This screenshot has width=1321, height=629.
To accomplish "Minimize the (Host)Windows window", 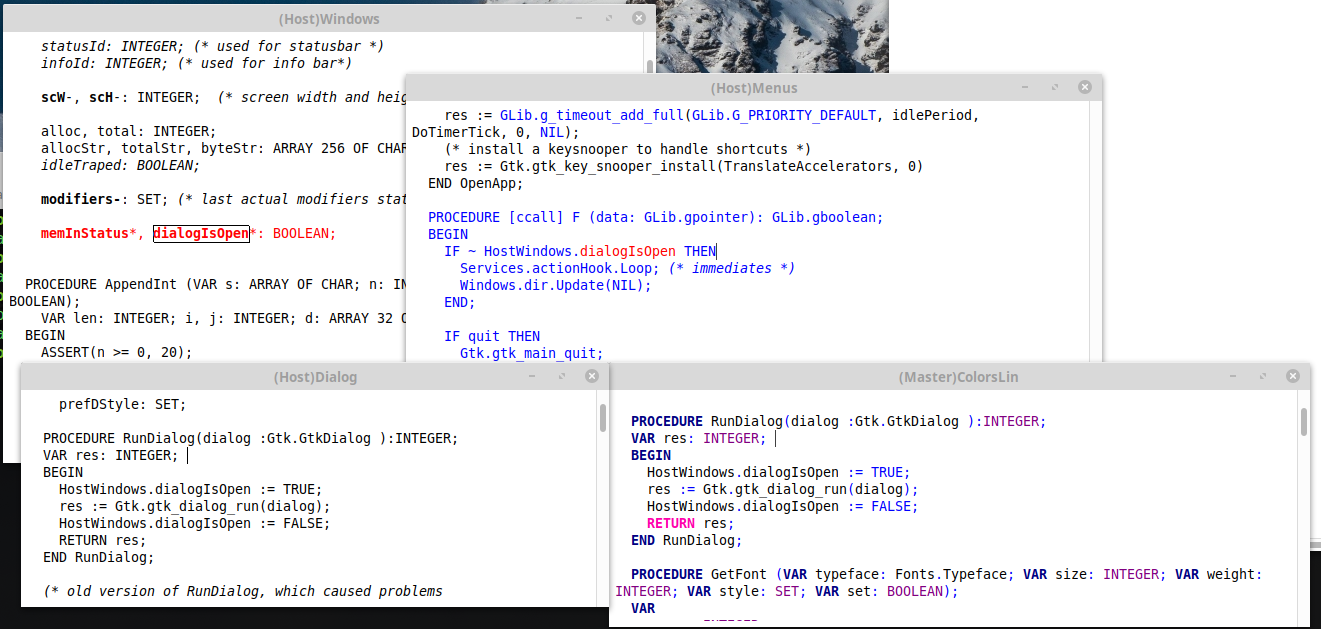I will coord(579,19).
